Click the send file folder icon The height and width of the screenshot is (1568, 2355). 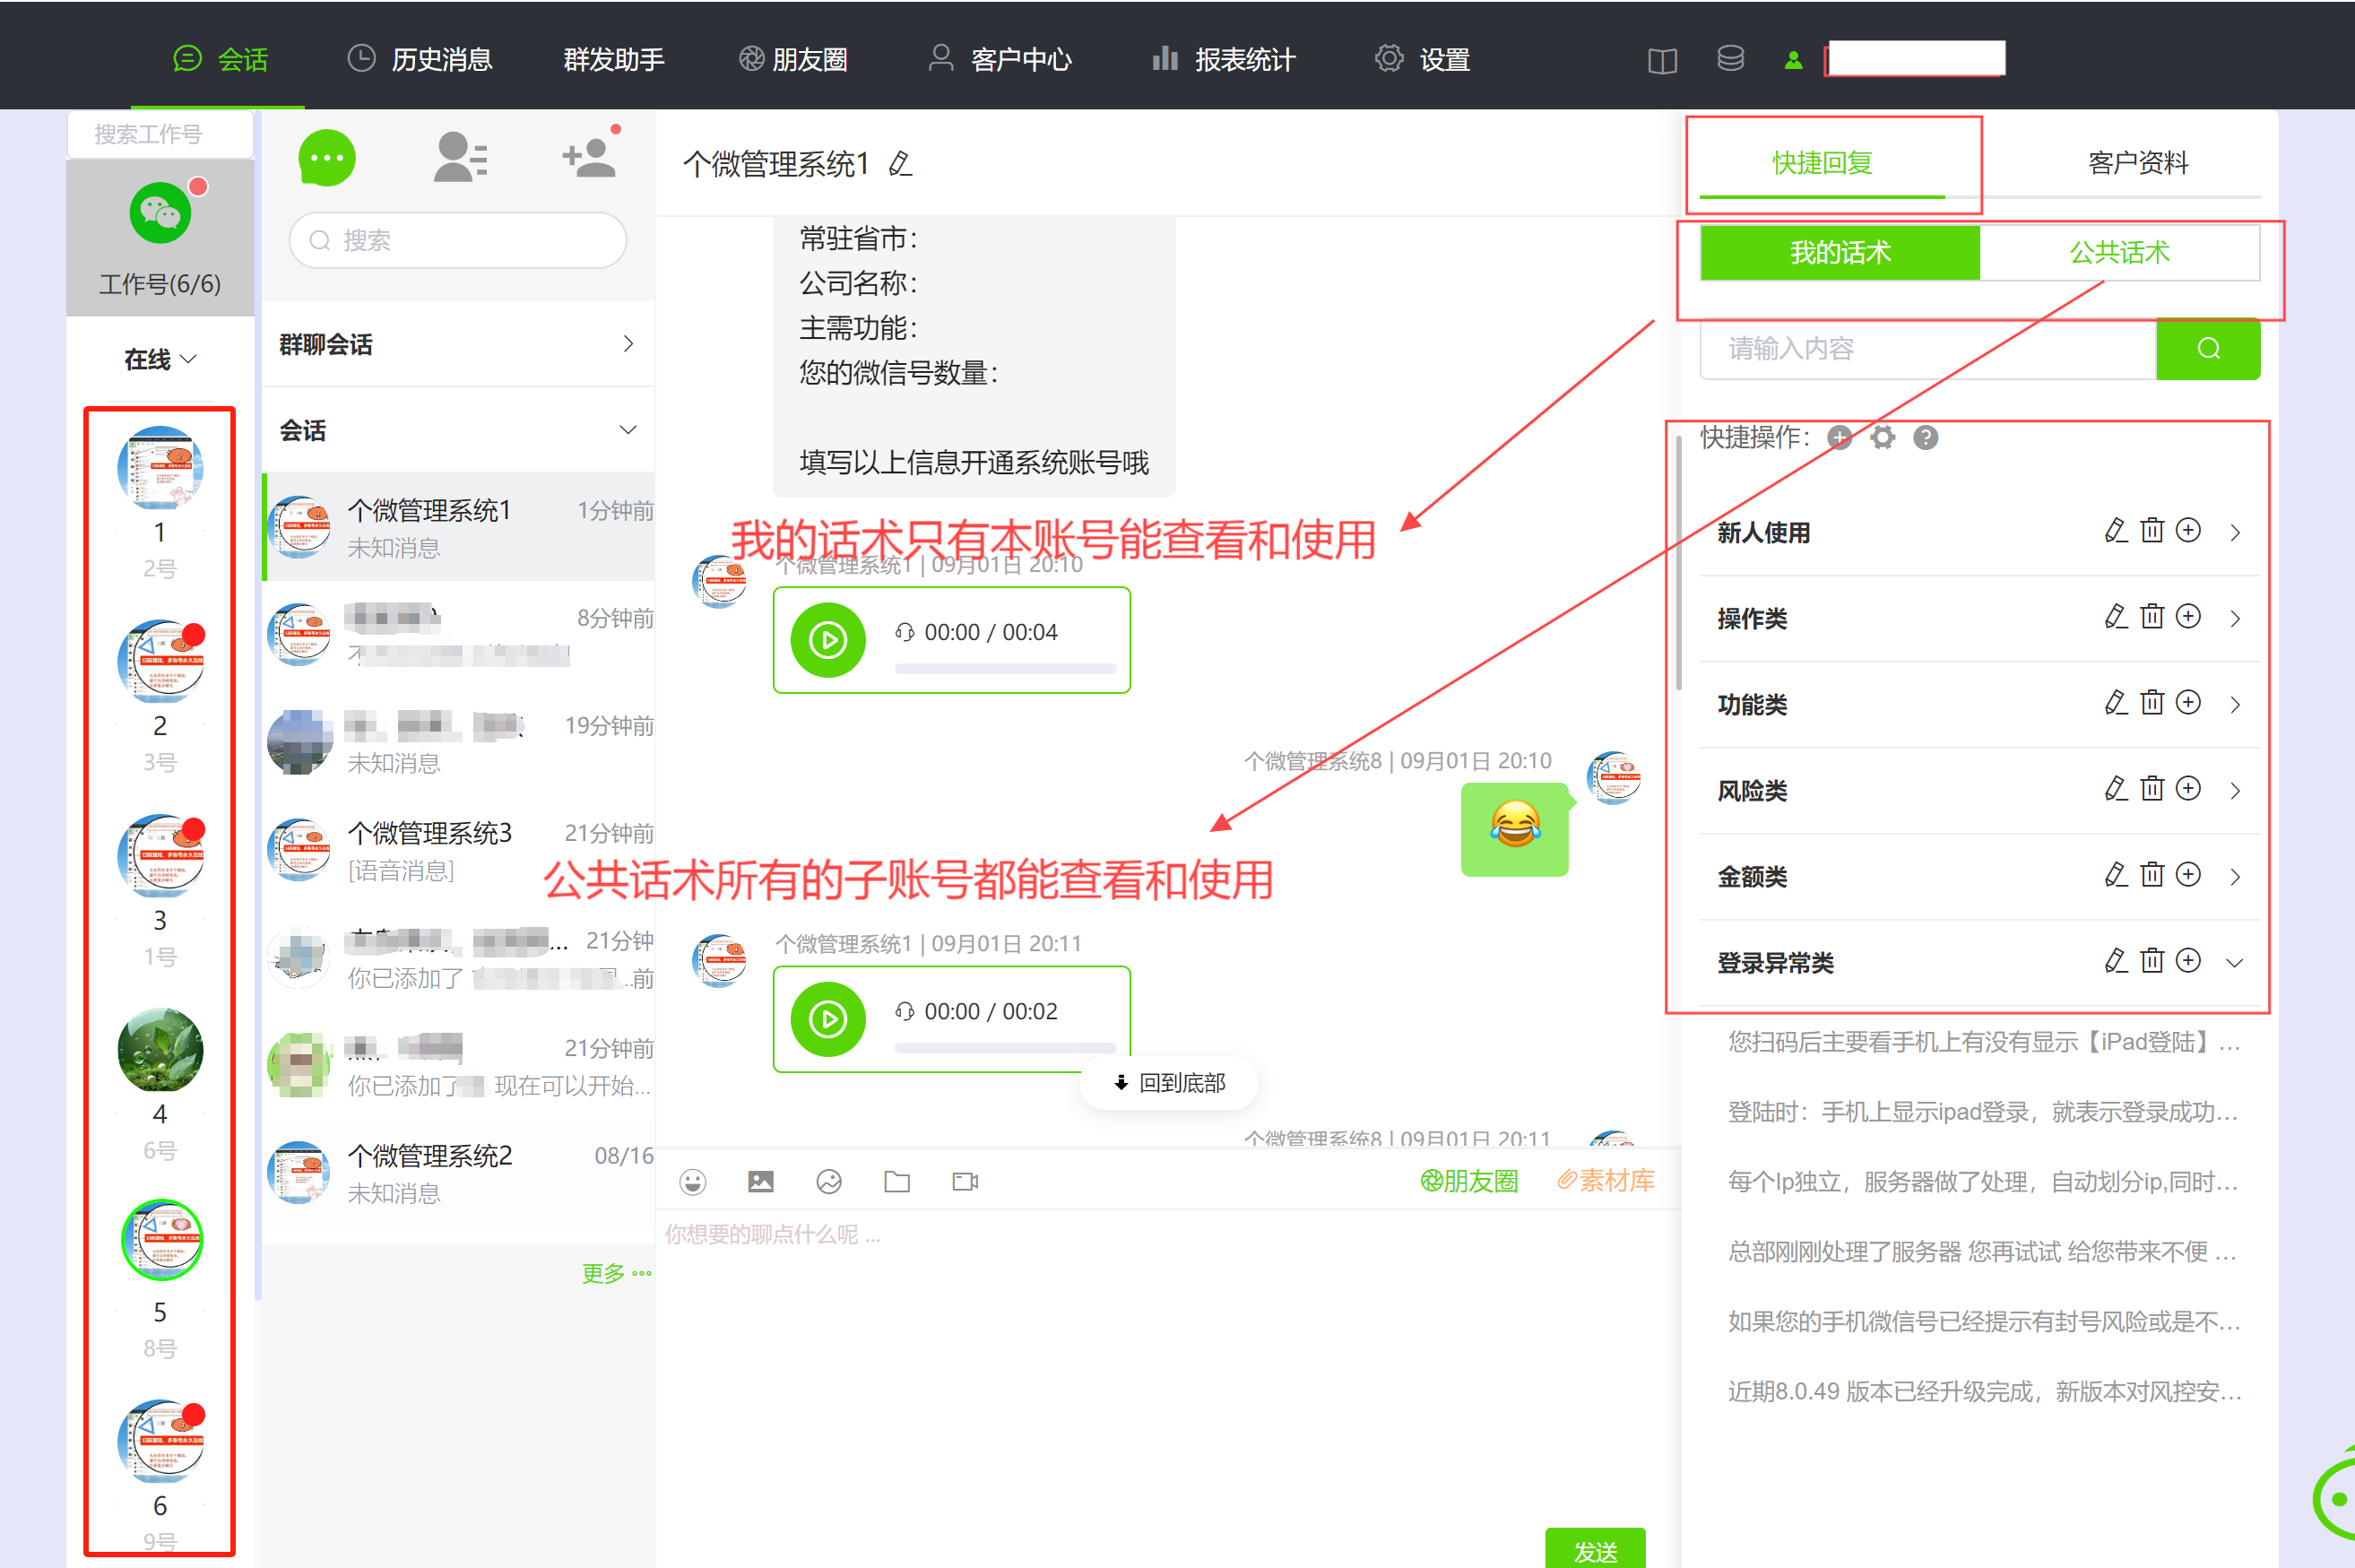[x=897, y=1182]
